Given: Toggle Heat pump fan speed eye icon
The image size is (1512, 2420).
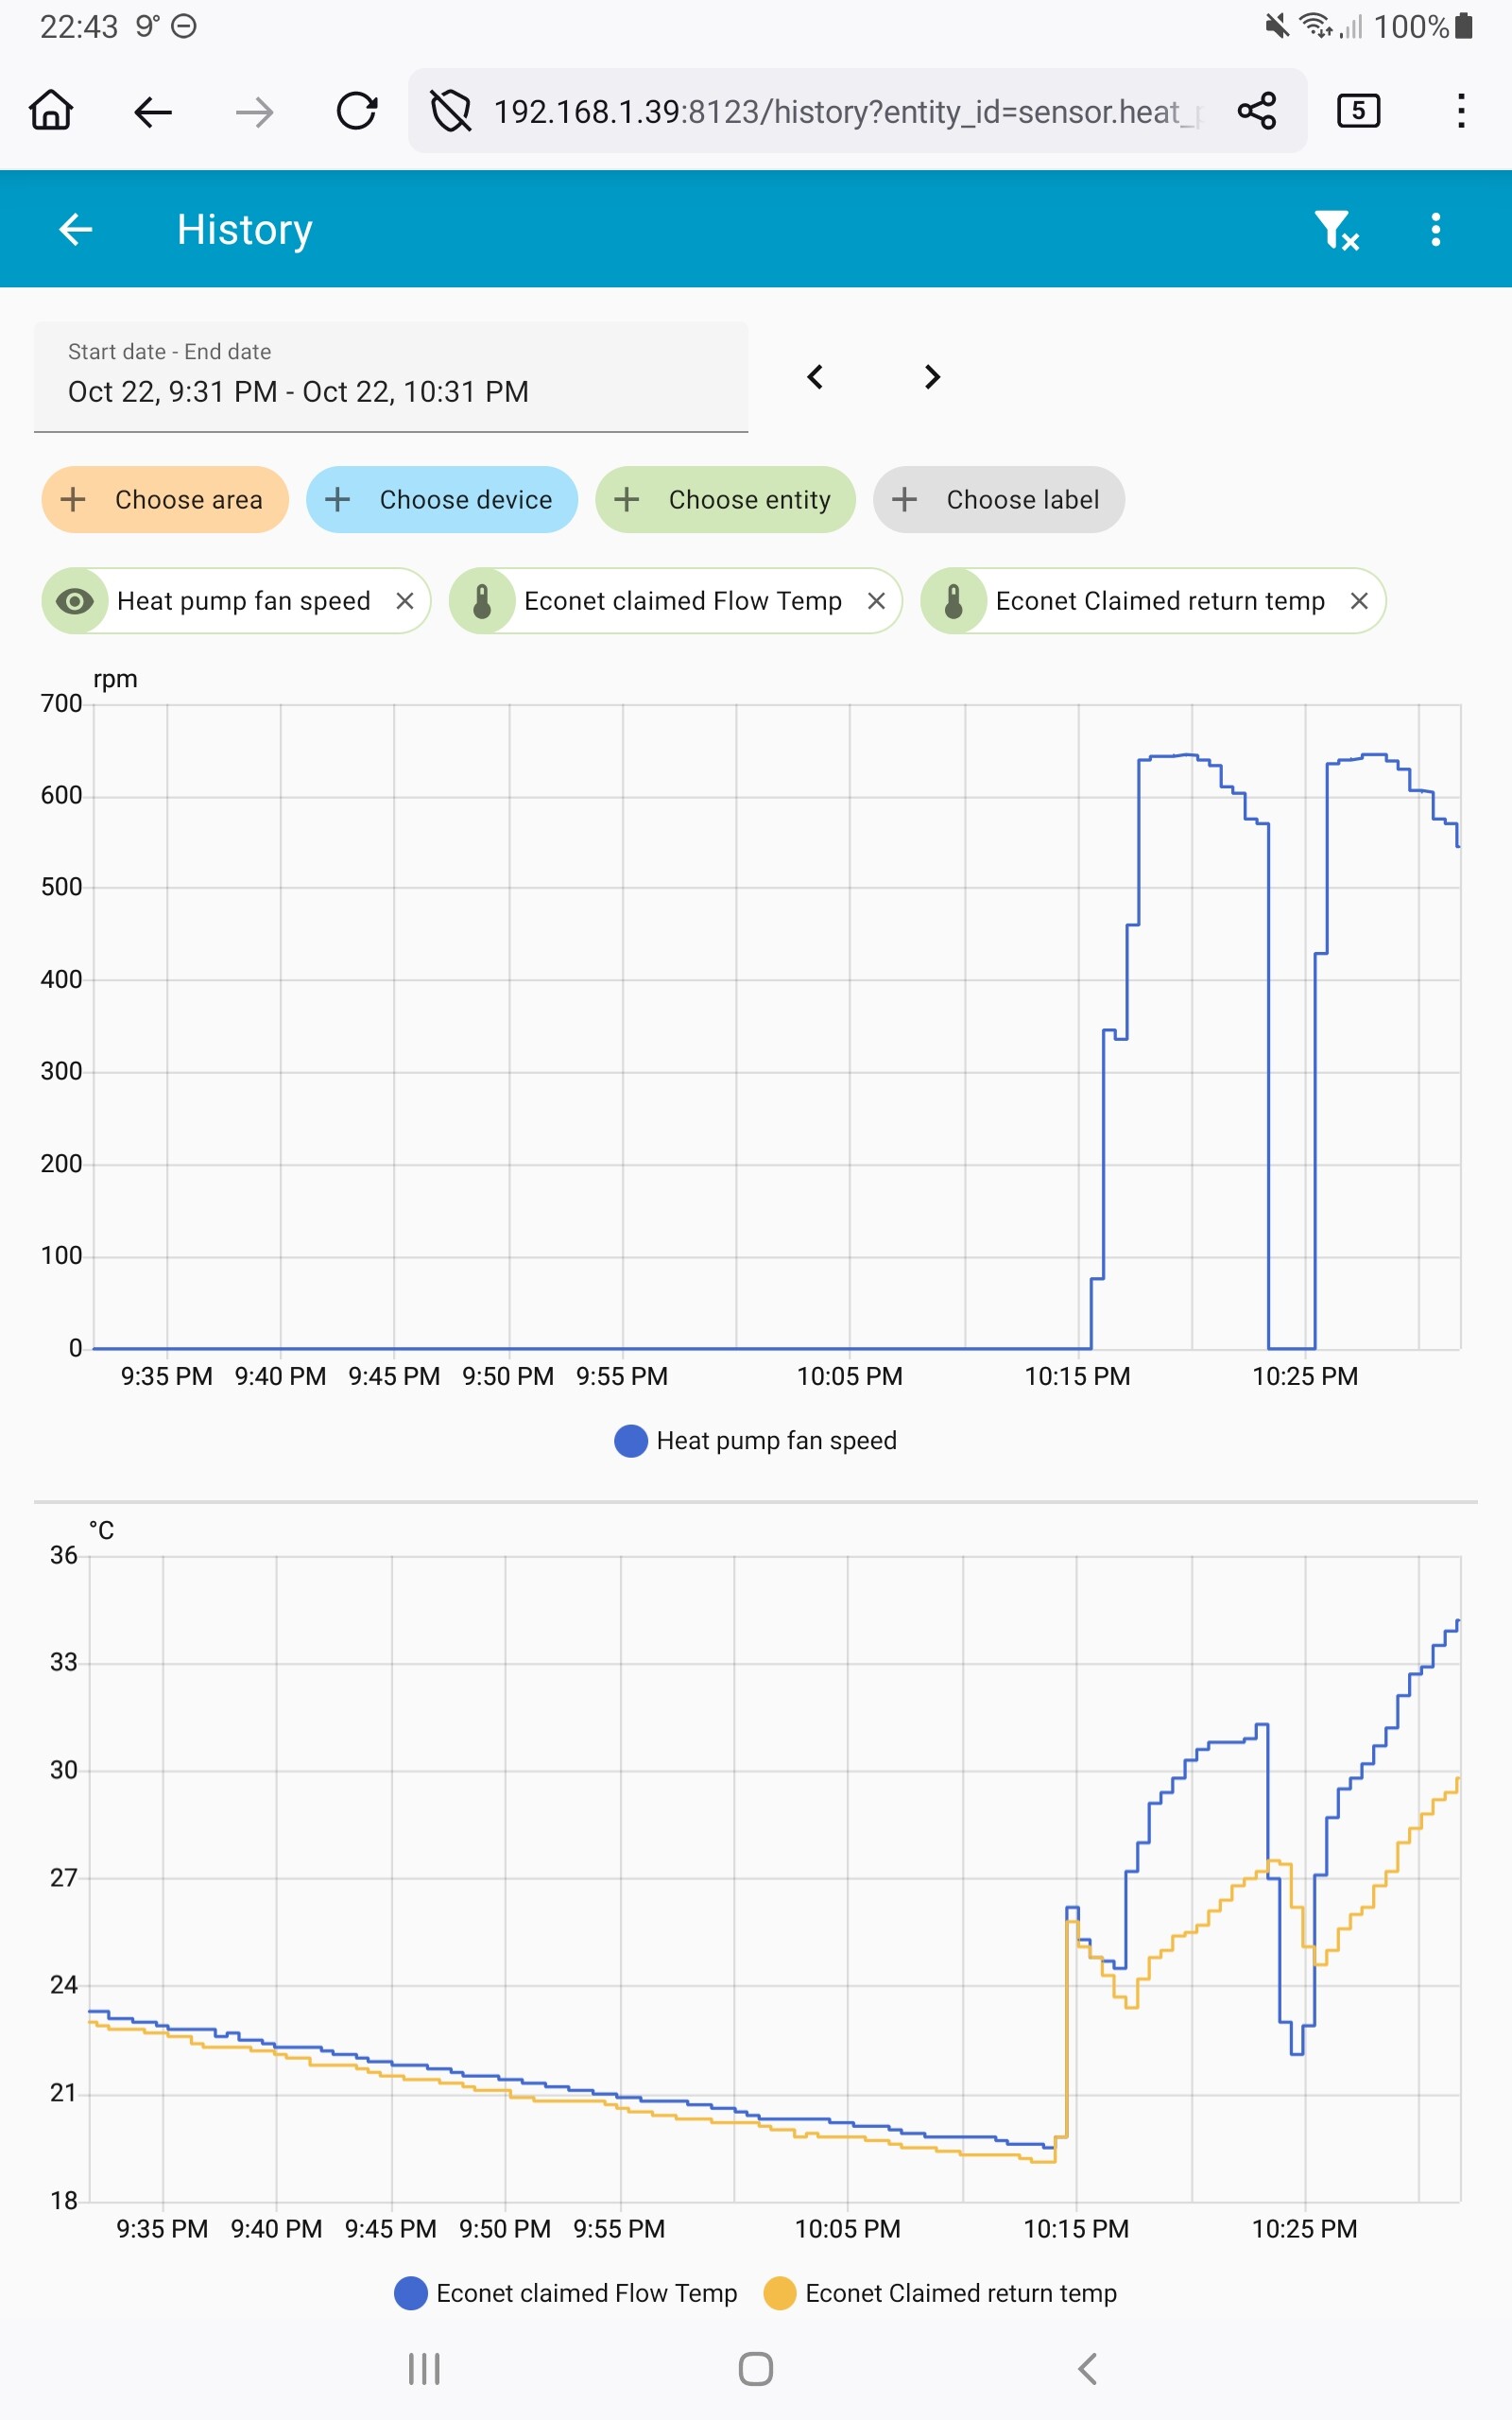Looking at the screenshot, I should pos(75,601).
